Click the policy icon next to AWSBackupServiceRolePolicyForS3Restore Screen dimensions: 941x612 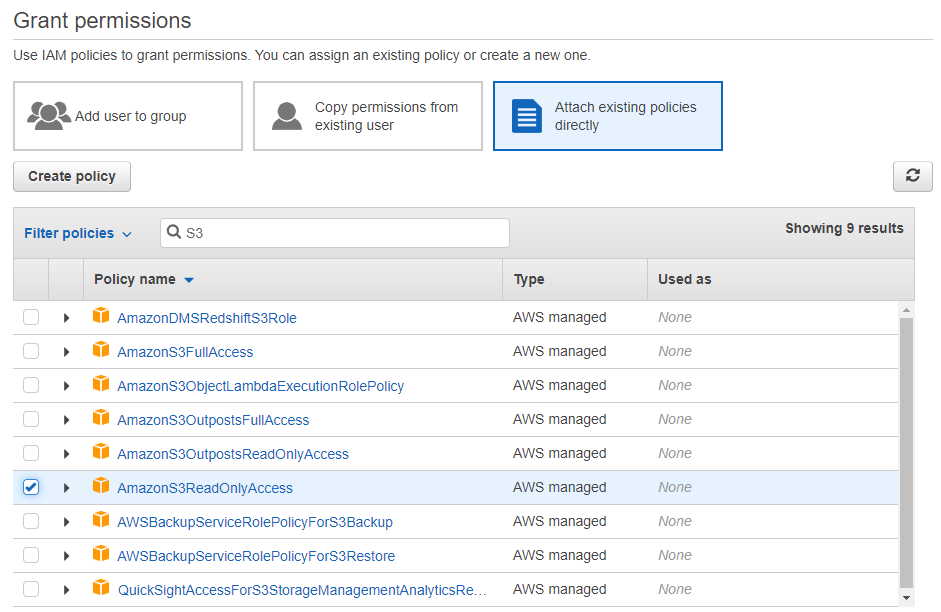click(x=100, y=555)
